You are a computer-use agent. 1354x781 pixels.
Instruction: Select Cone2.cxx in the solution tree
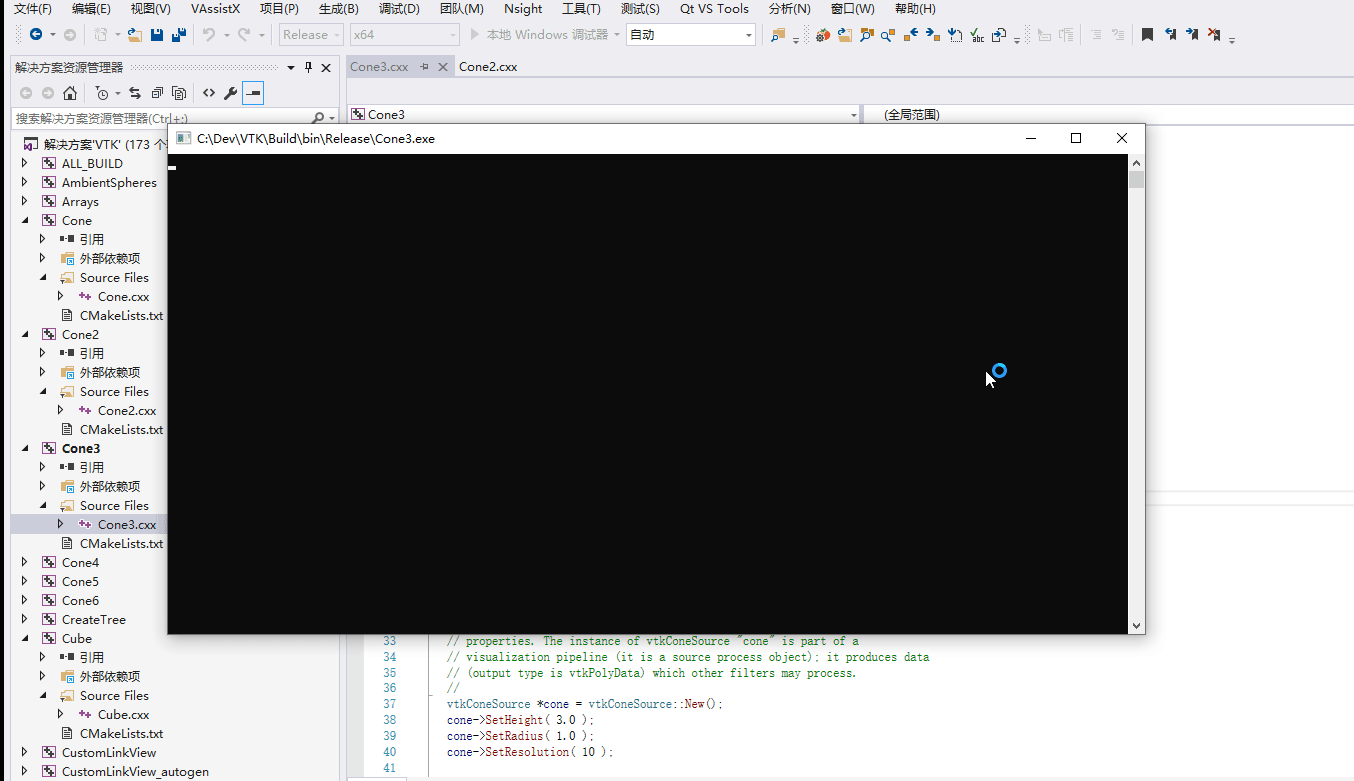[x=127, y=410]
